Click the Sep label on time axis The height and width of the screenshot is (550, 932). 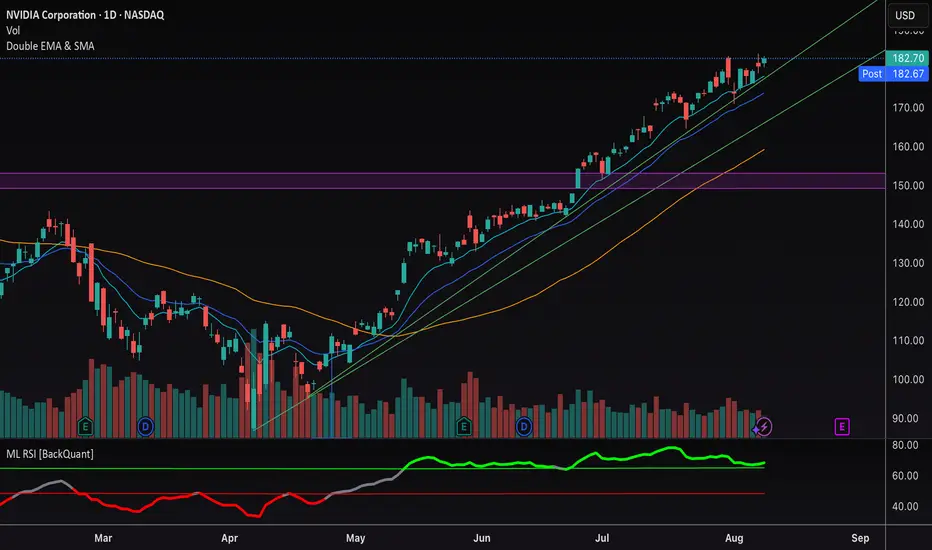click(x=860, y=538)
